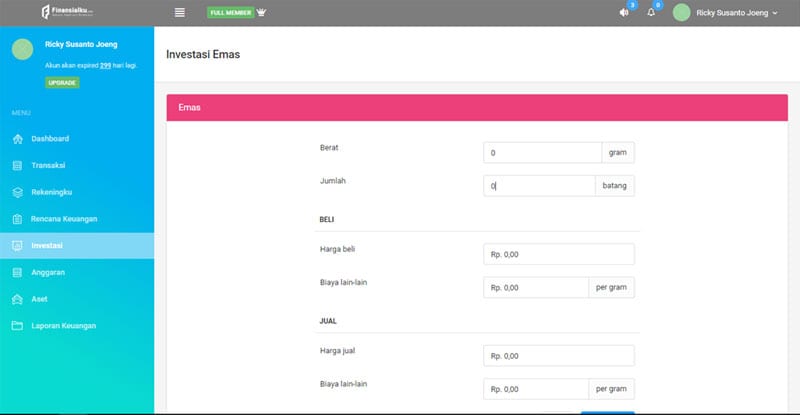The image size is (800, 415).
Task: Click the top-right user avatar
Action: click(x=682, y=12)
